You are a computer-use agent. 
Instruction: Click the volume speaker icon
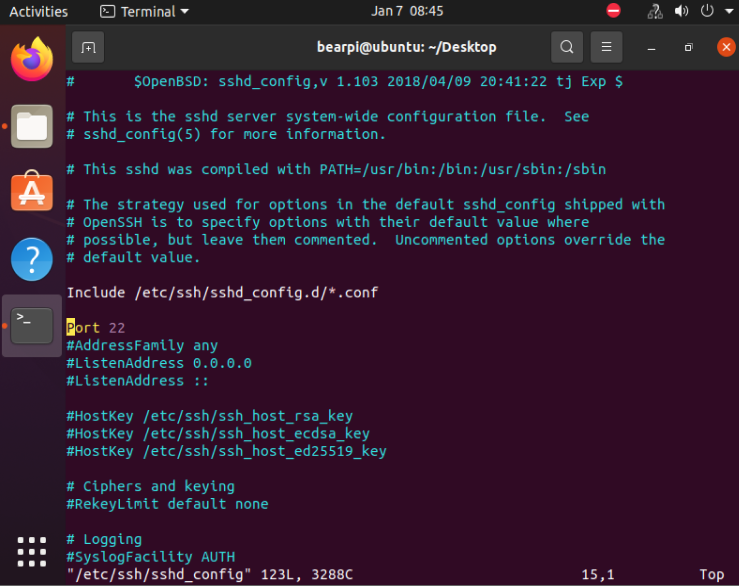[682, 12]
